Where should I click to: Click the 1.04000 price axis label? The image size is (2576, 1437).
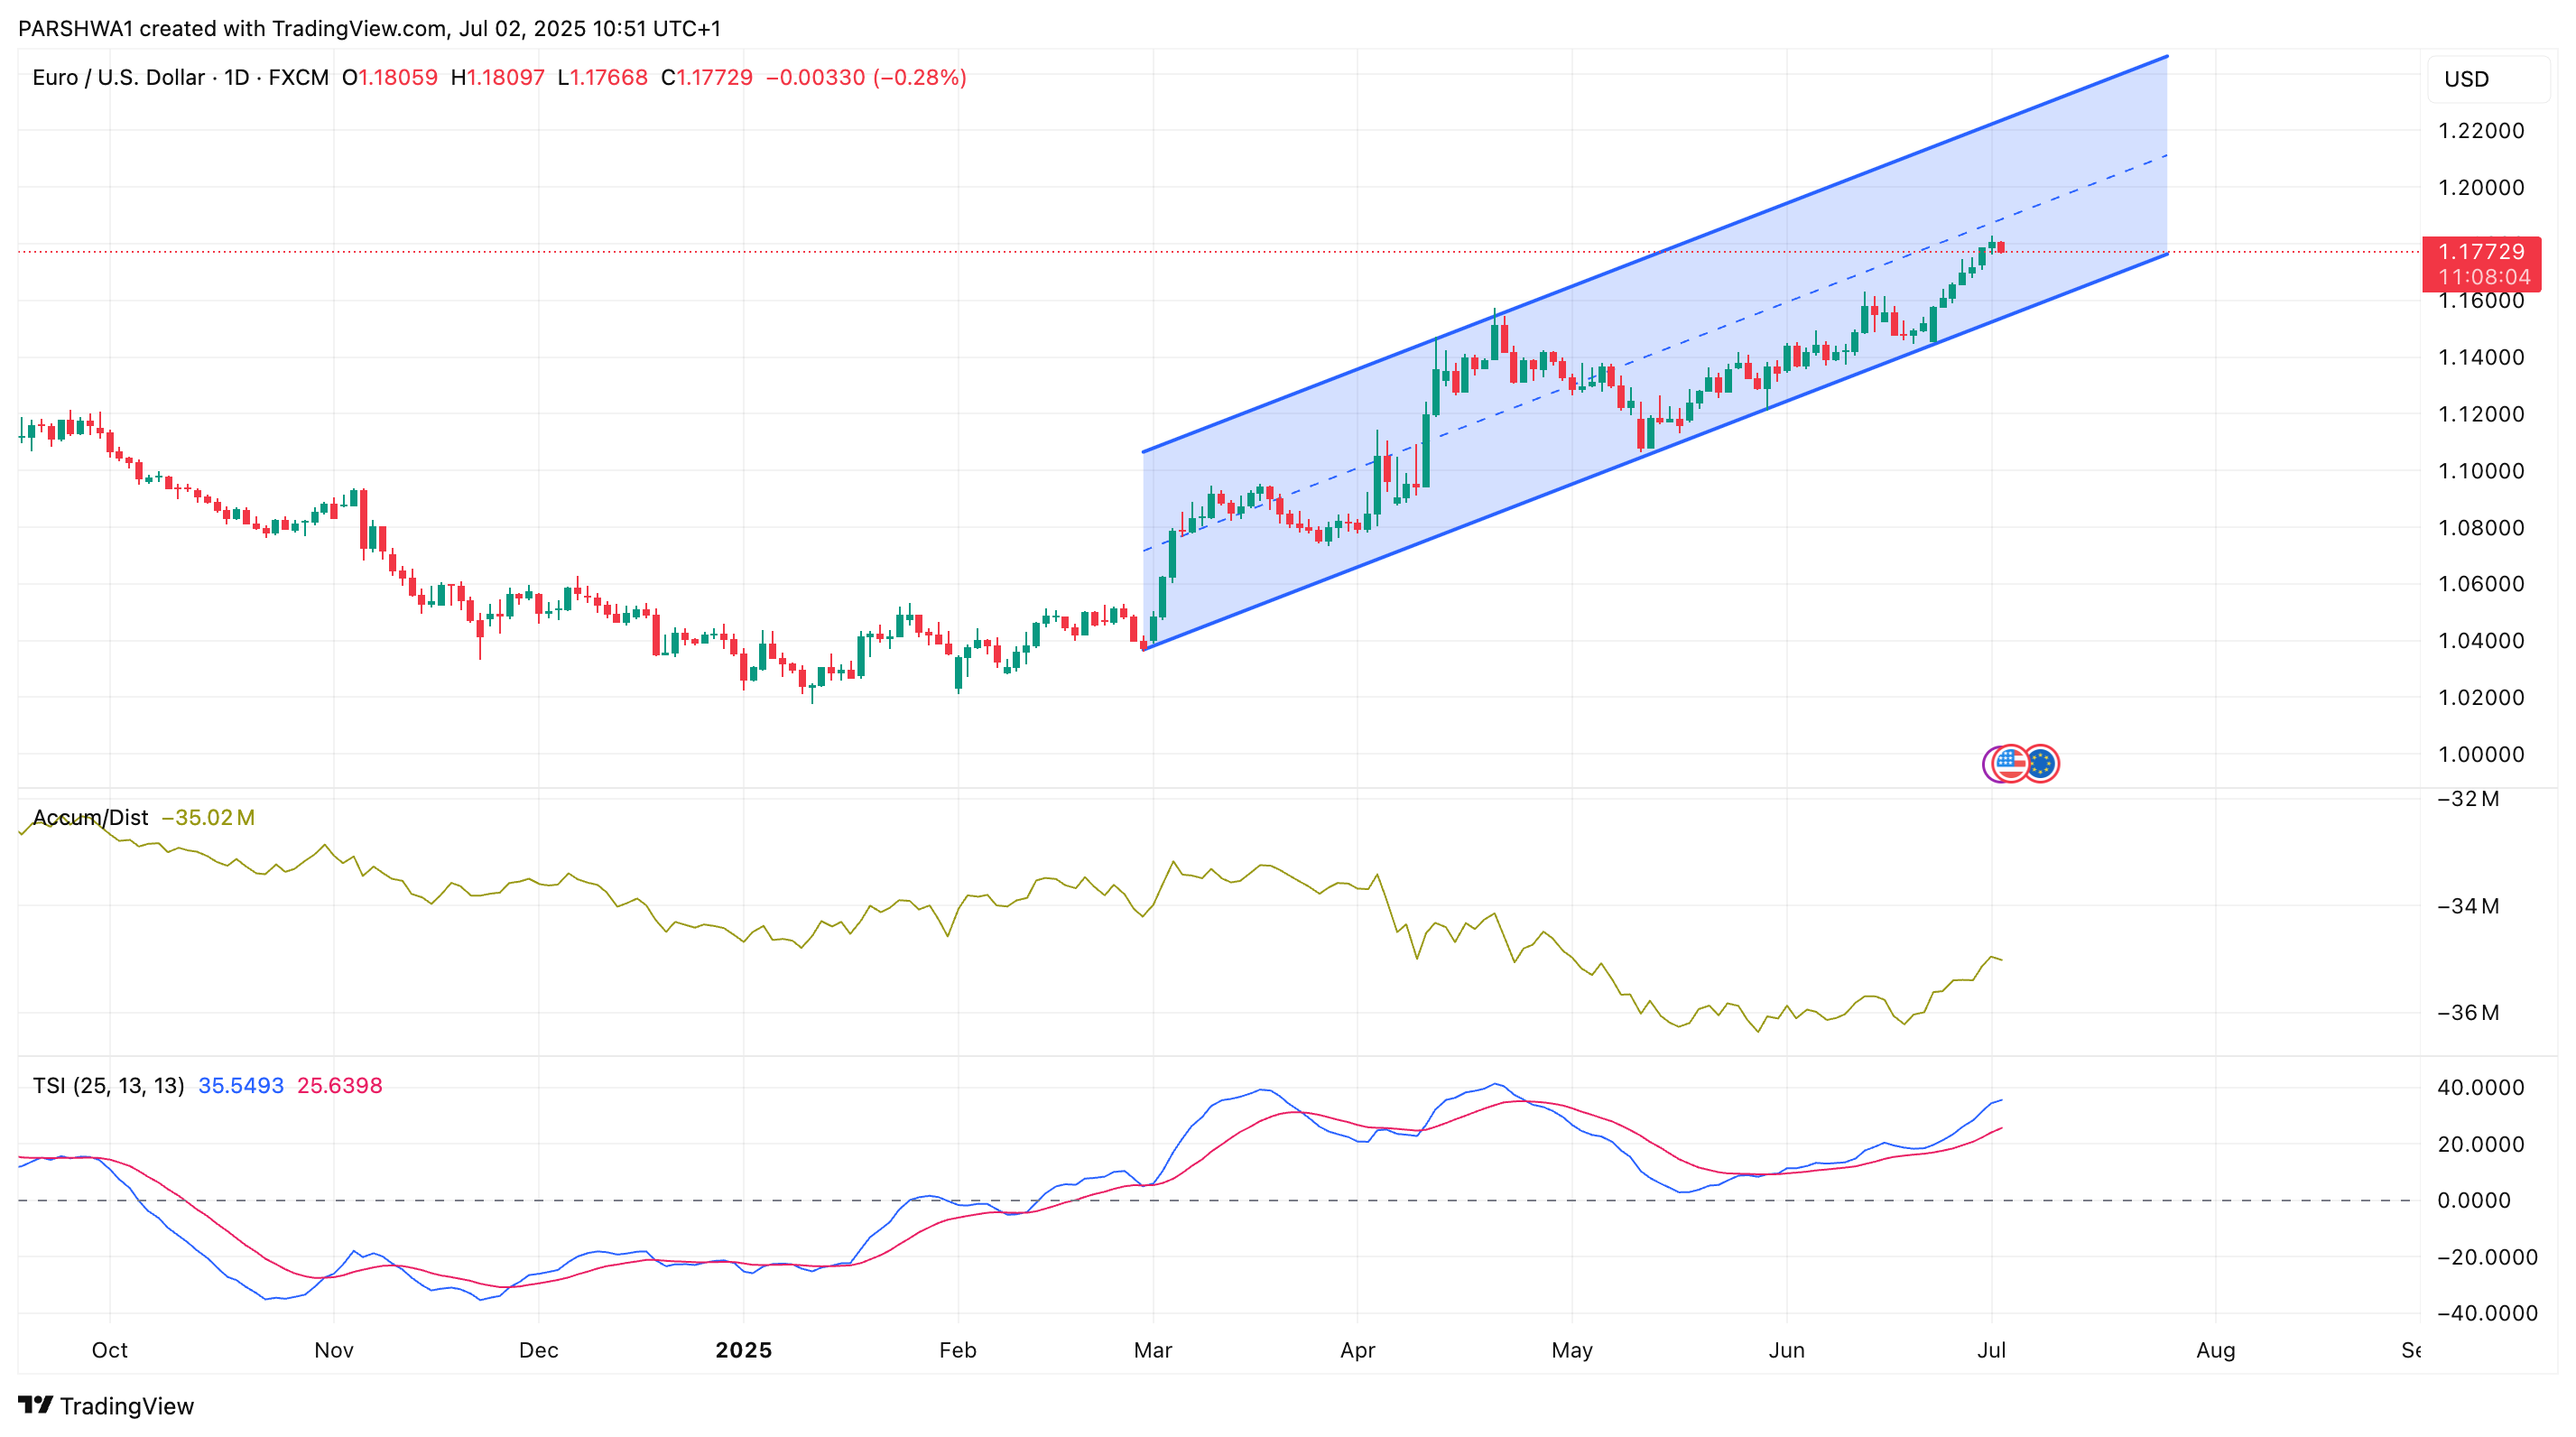click(2481, 640)
